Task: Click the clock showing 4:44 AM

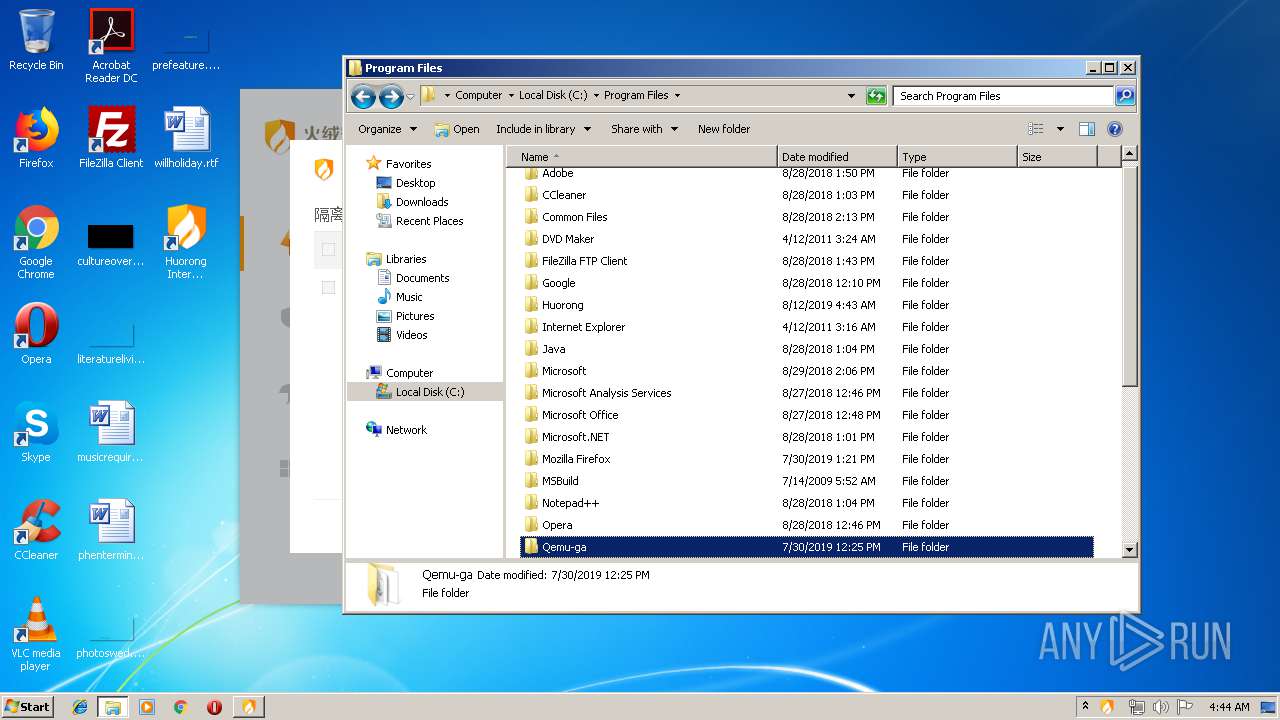Action: tap(1228, 707)
